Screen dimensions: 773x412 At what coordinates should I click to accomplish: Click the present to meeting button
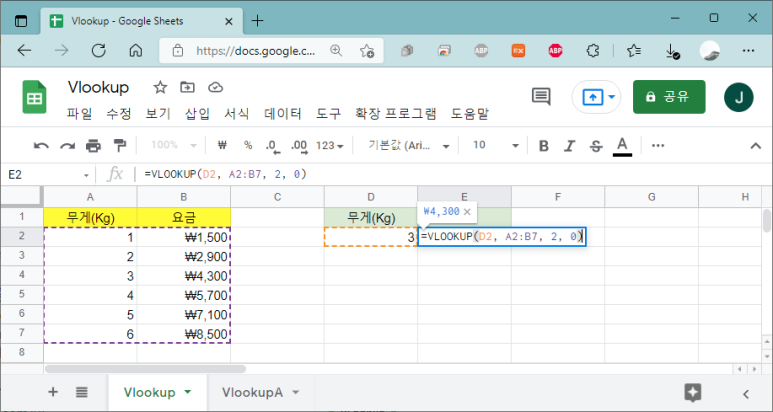tap(592, 97)
